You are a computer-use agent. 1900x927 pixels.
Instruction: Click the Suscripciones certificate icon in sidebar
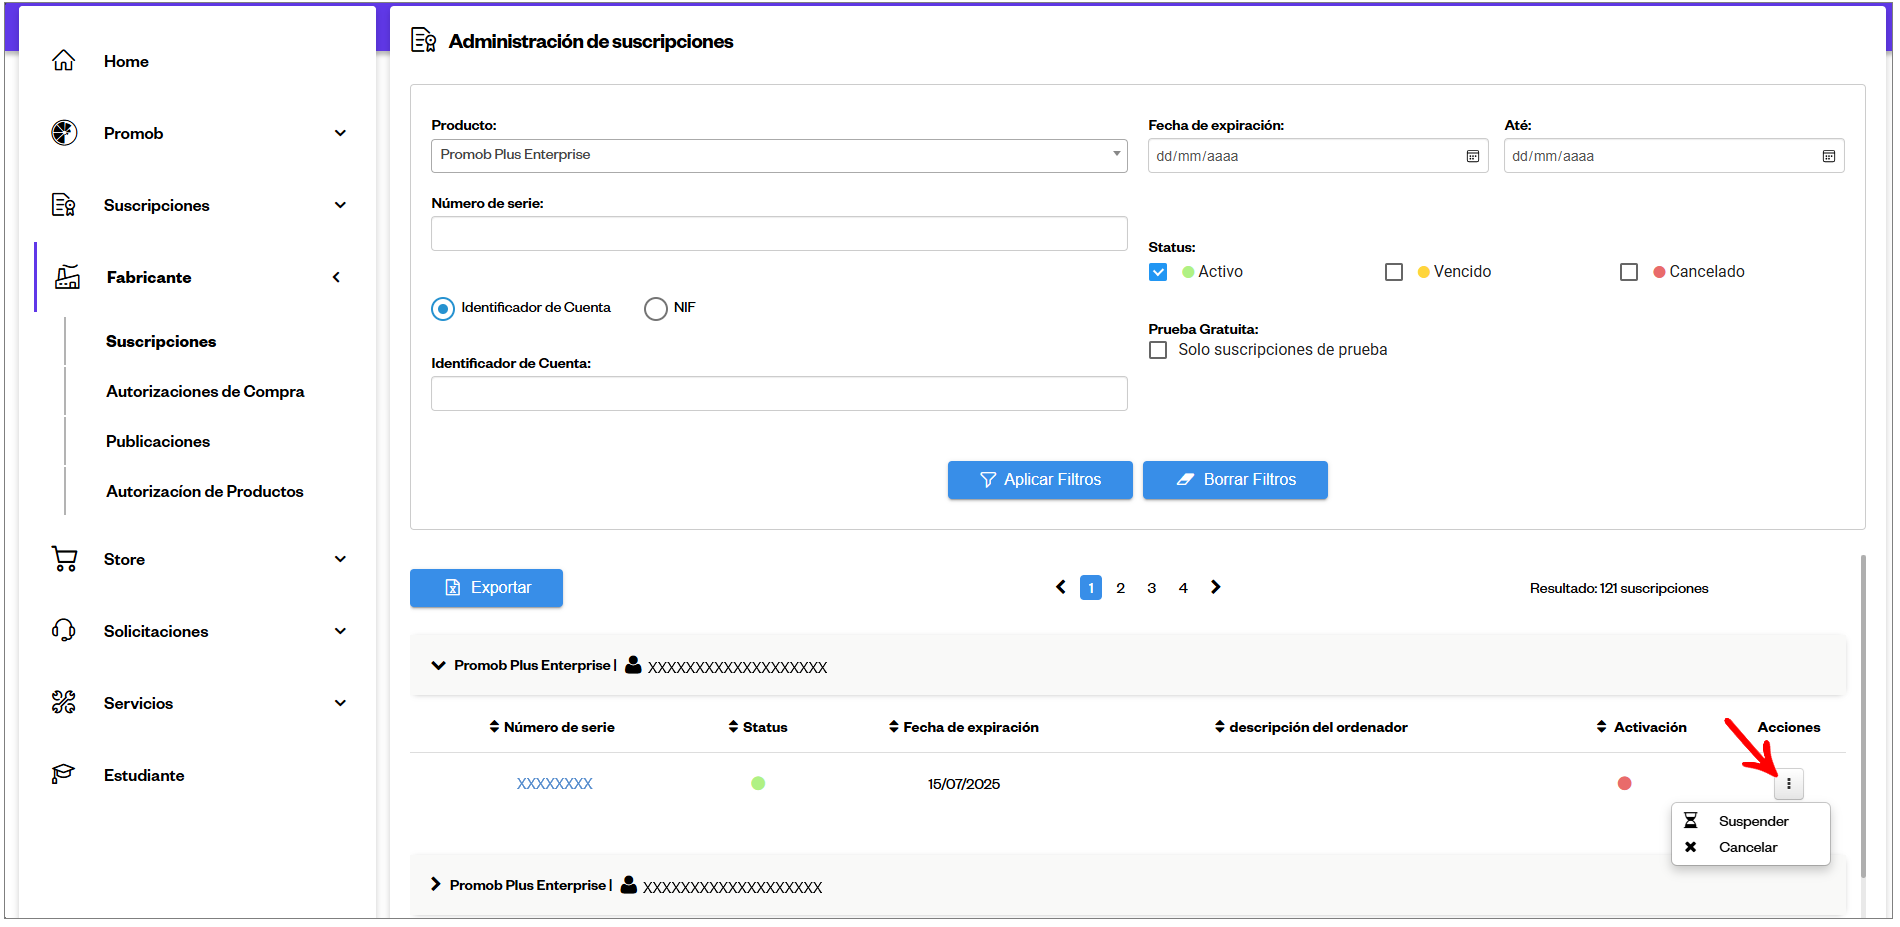coord(64,205)
